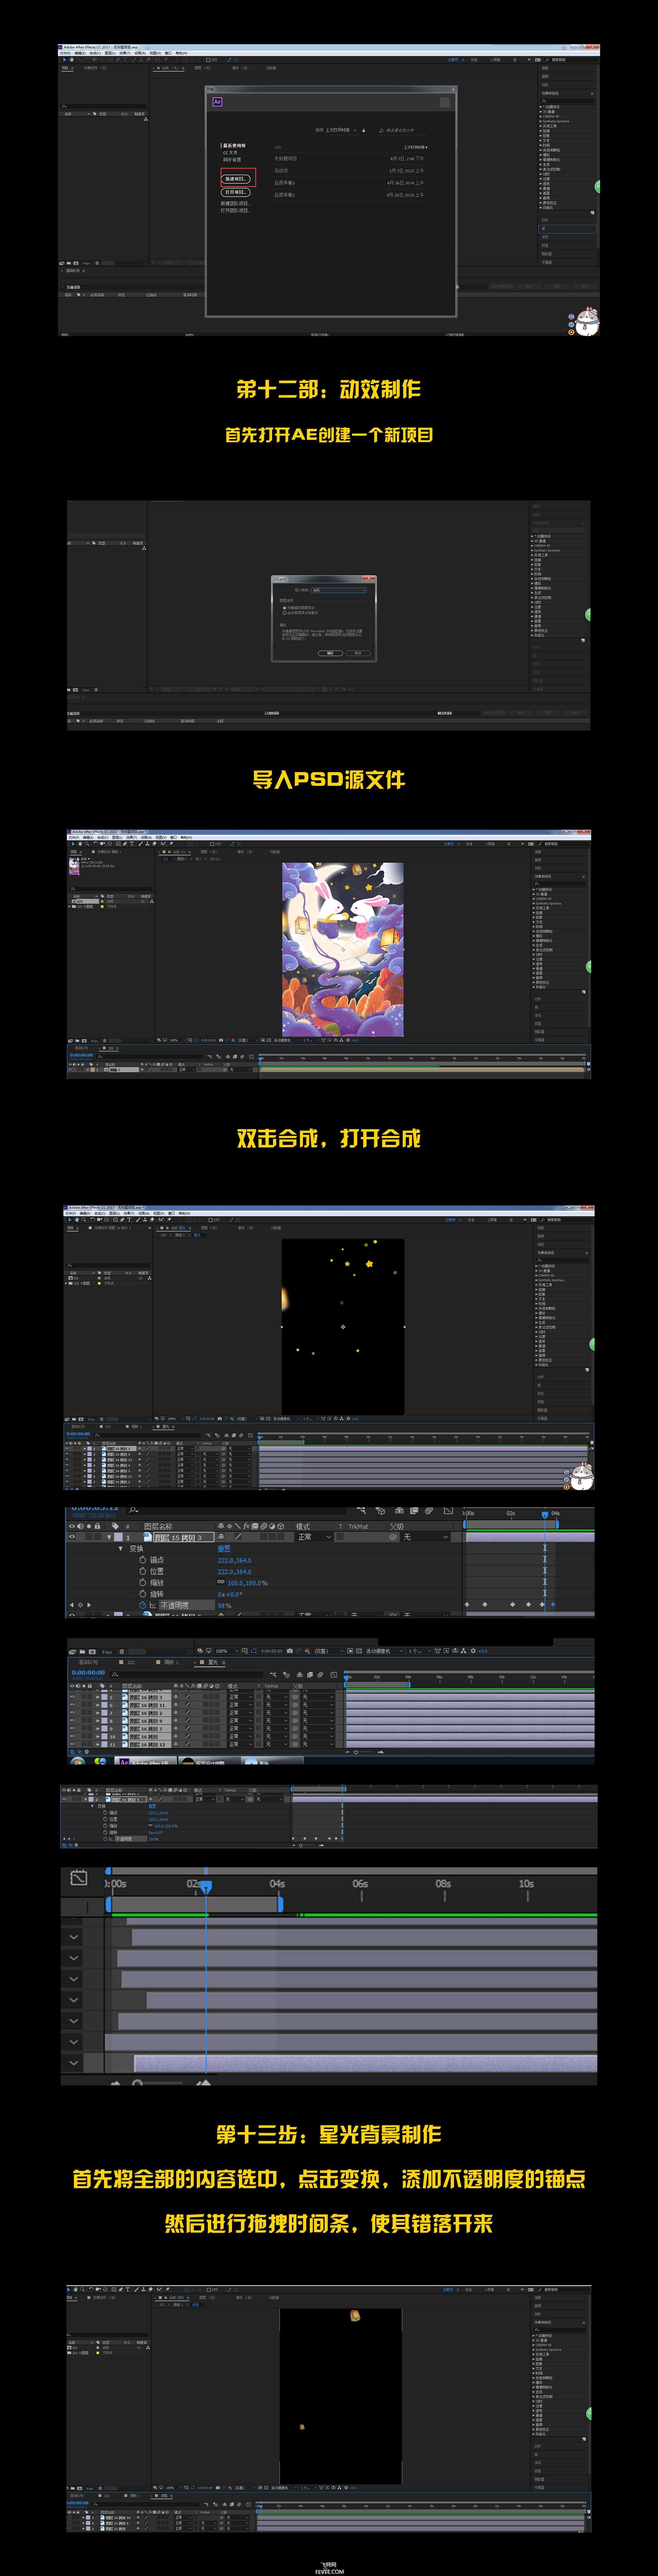Click the first opacity keyframe diamond in the track
658x2576 pixels.
[467, 1605]
